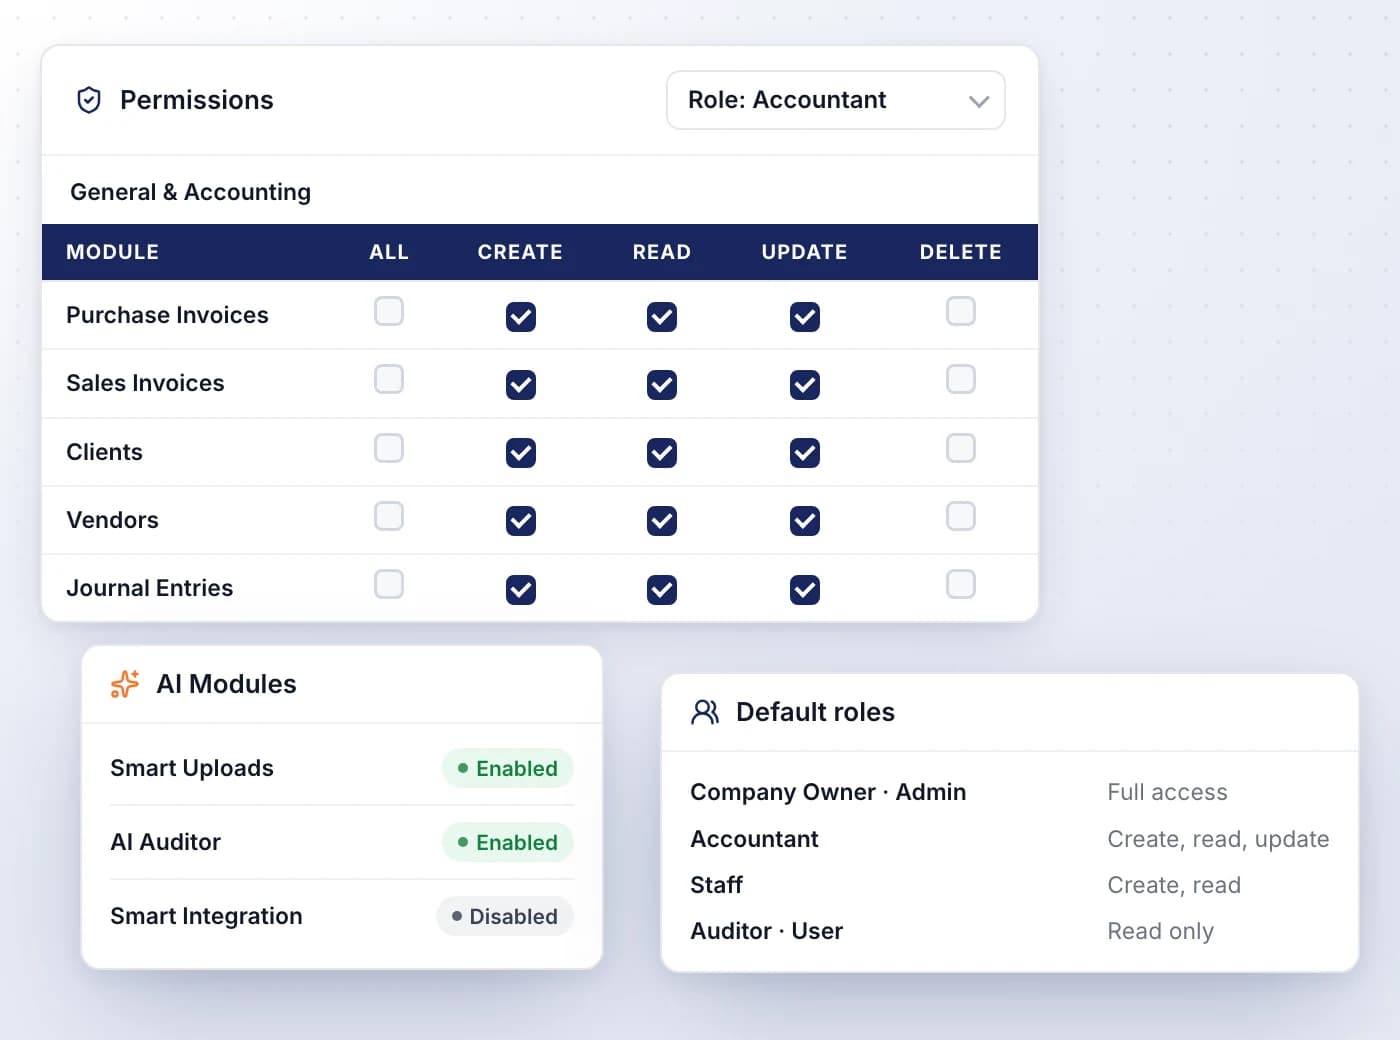
Task: Click the Read only access text
Action: [1160, 931]
